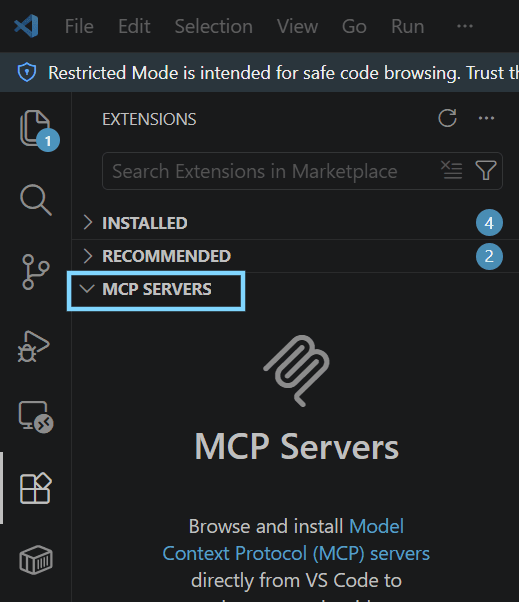Image resolution: width=519 pixels, height=602 pixels.
Task: Click the RECOMMENDED count badge 2
Action: point(489,256)
